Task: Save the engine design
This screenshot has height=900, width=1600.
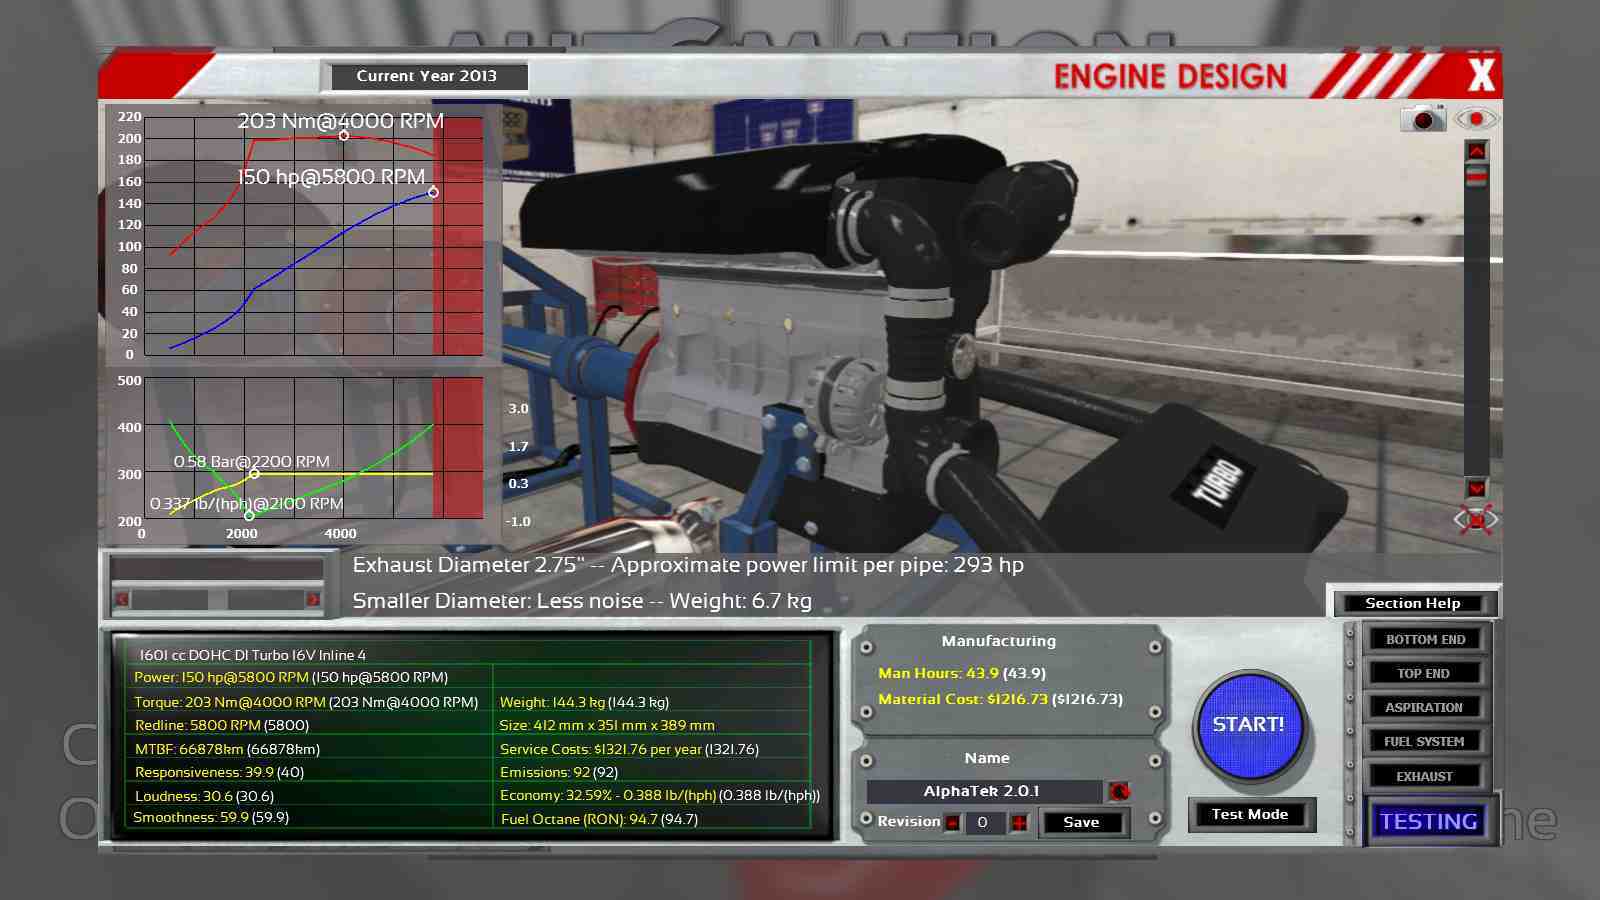Action: [1081, 823]
